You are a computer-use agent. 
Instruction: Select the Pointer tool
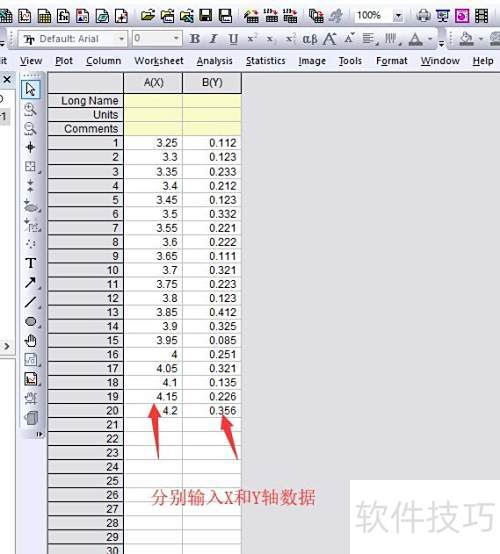[30, 89]
